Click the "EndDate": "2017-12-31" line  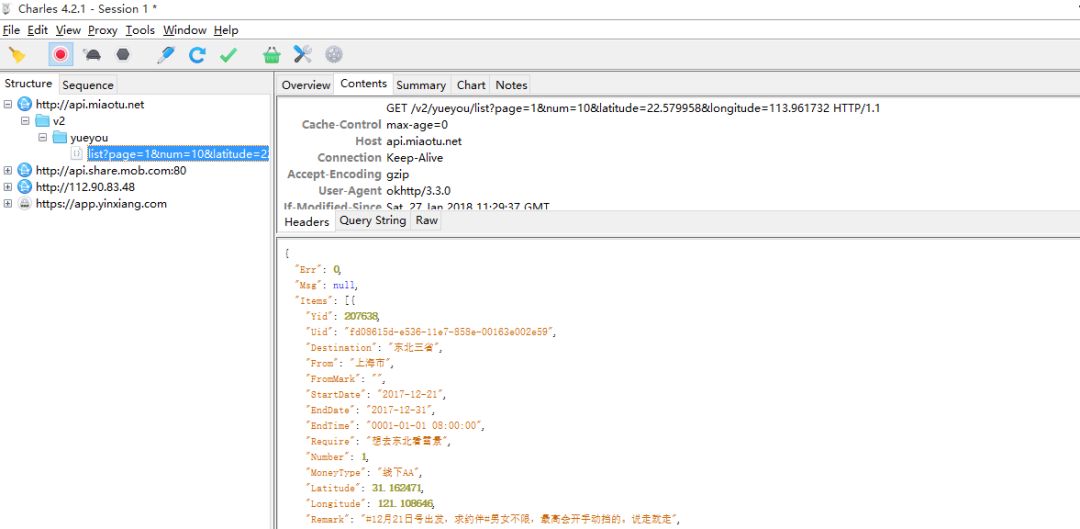pos(371,410)
